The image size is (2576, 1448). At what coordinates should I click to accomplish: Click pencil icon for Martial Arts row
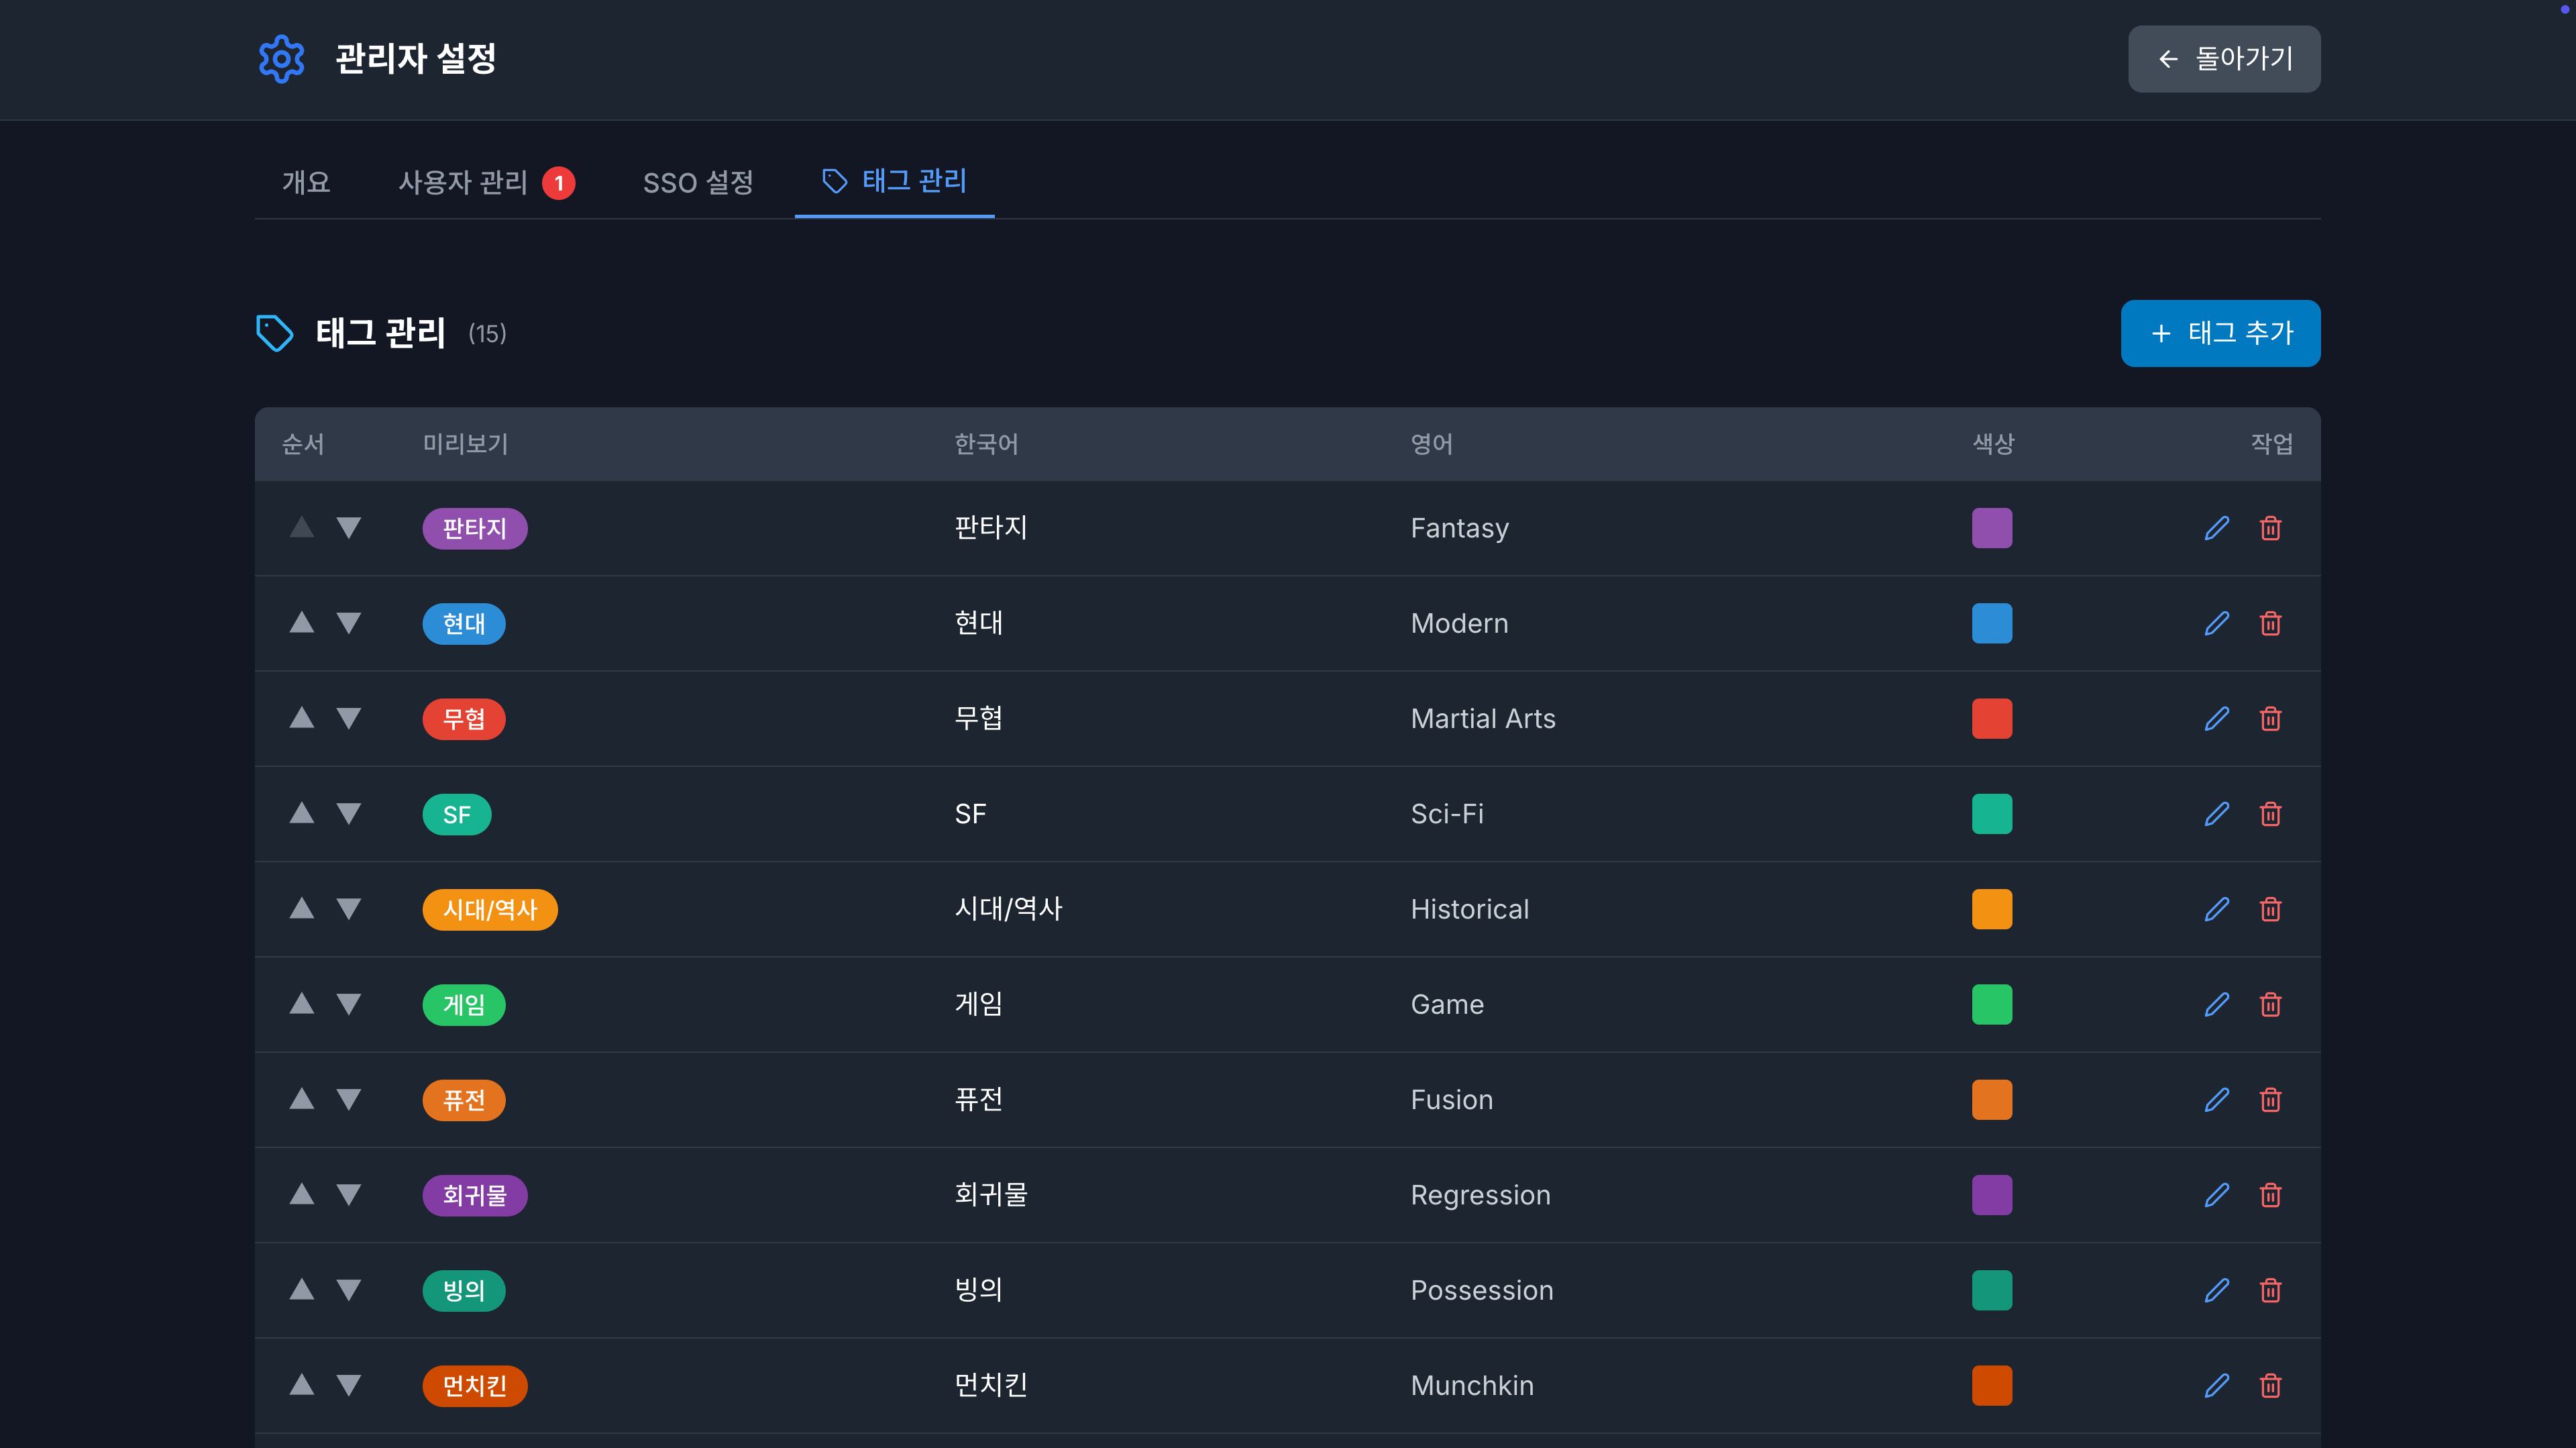(x=2216, y=719)
